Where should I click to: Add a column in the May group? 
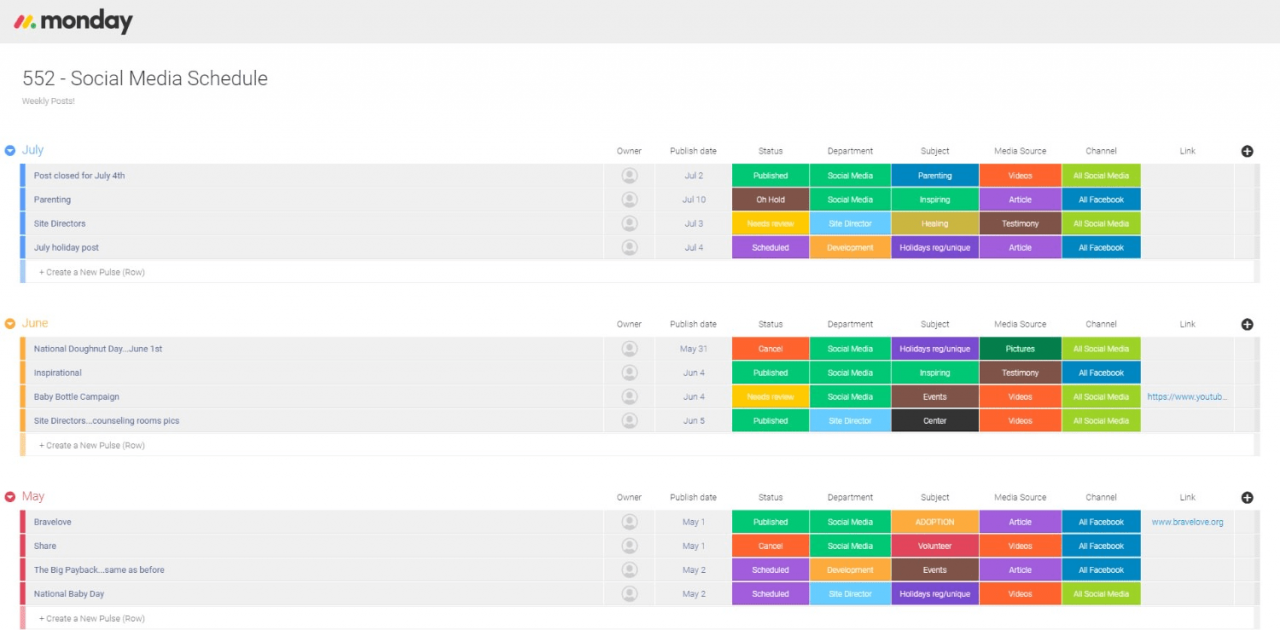1247,497
